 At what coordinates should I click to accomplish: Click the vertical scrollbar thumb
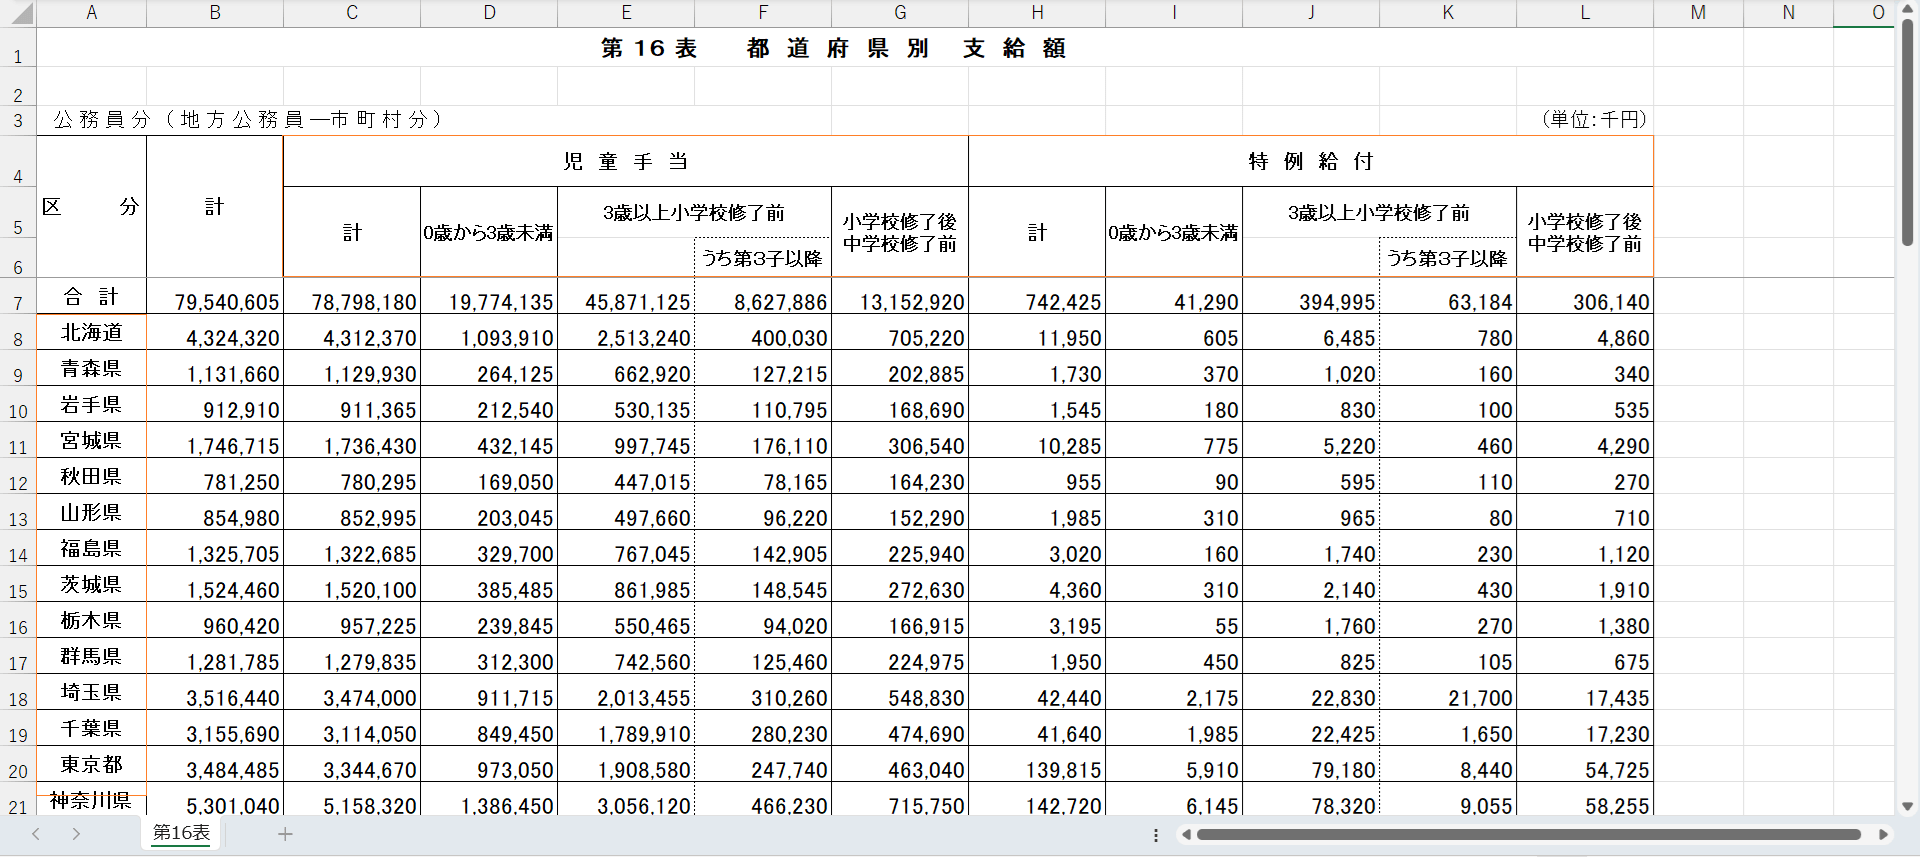tap(1907, 130)
